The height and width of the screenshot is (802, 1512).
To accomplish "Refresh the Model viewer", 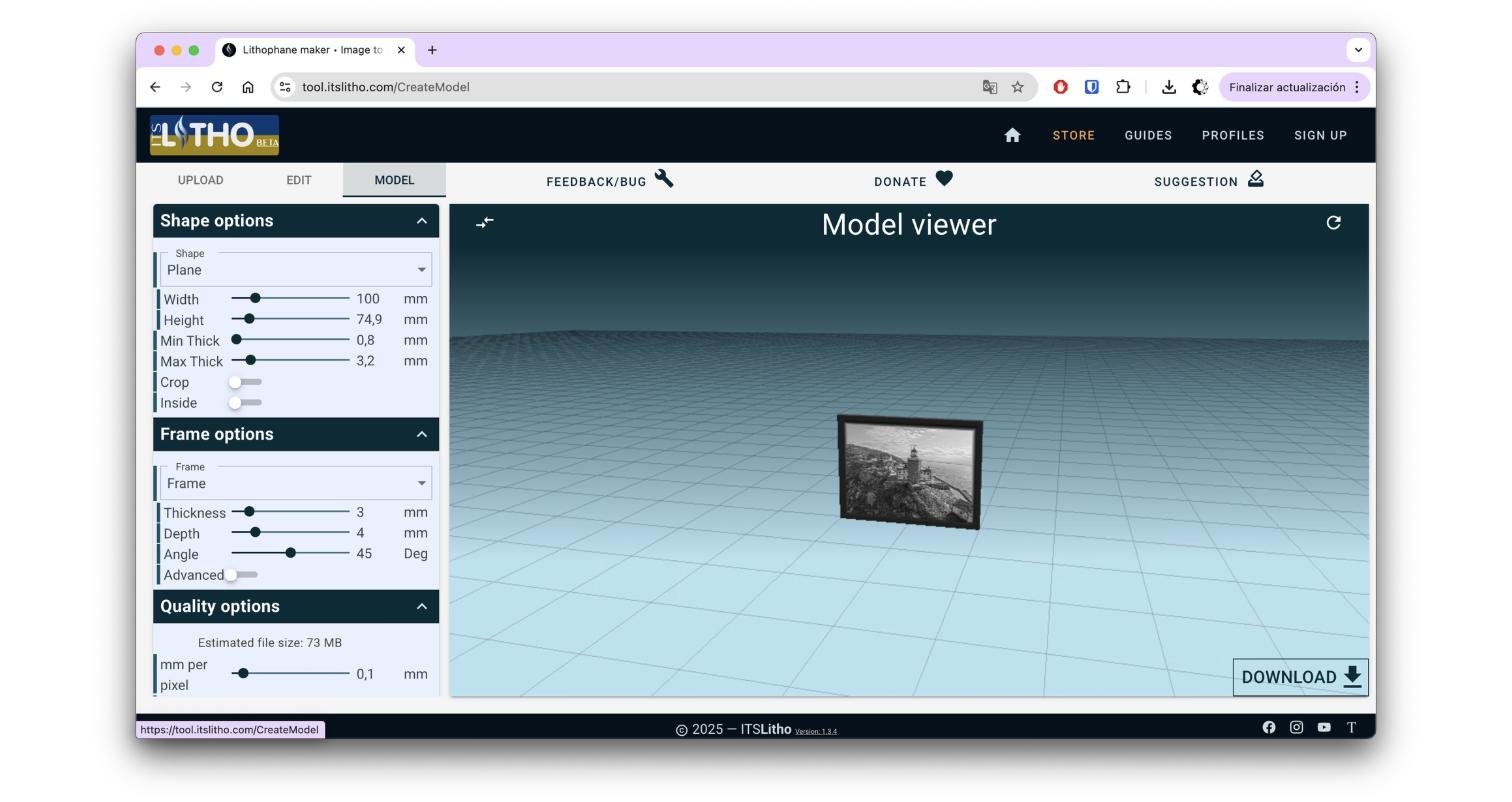I will pos(1333,223).
